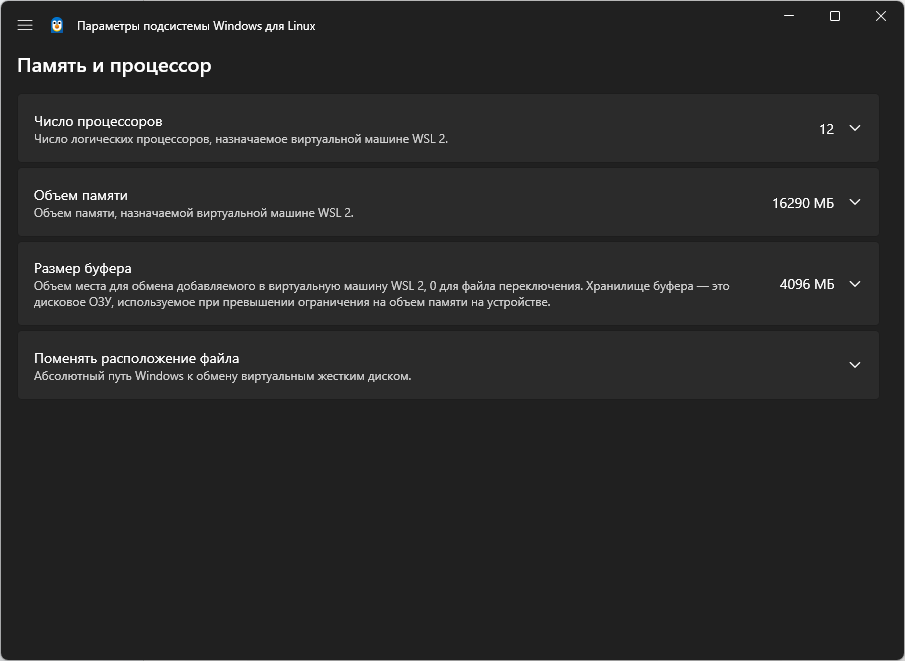Open the hamburger navigation menu
This screenshot has width=905, height=661.
click(x=25, y=25)
